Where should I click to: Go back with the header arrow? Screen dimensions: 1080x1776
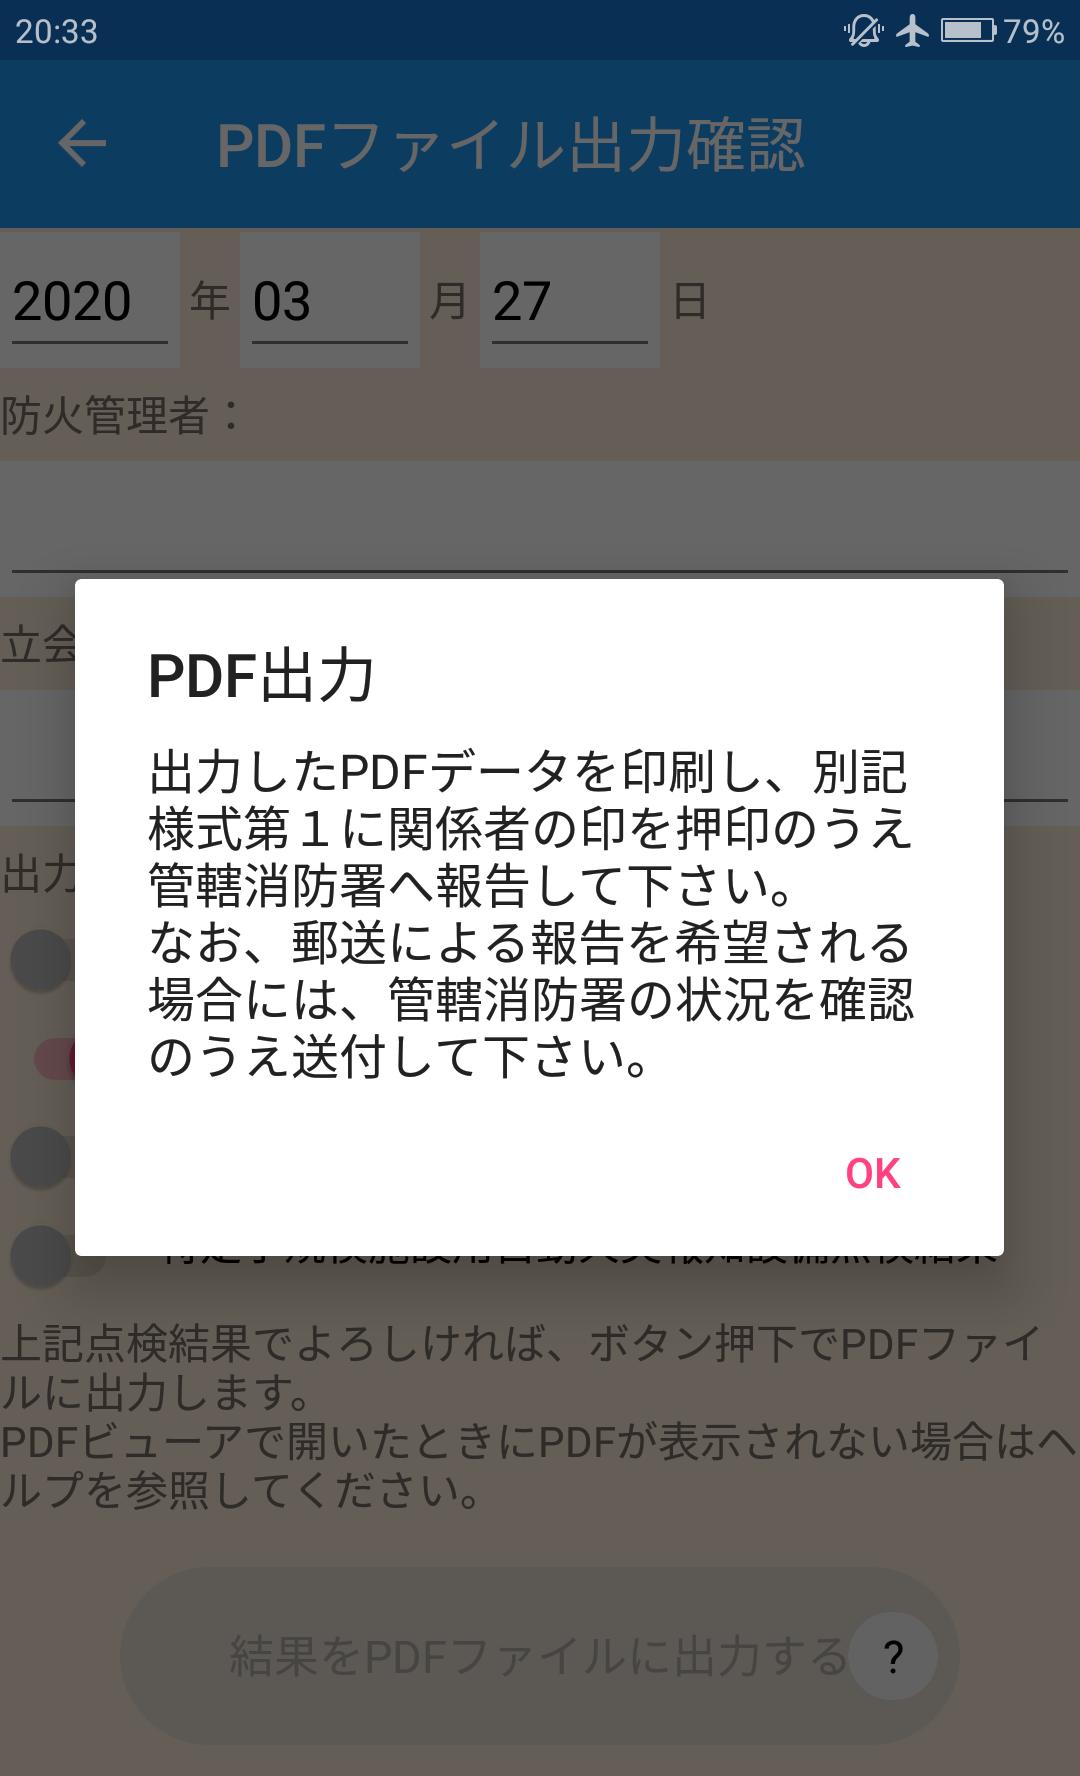tap(82, 144)
